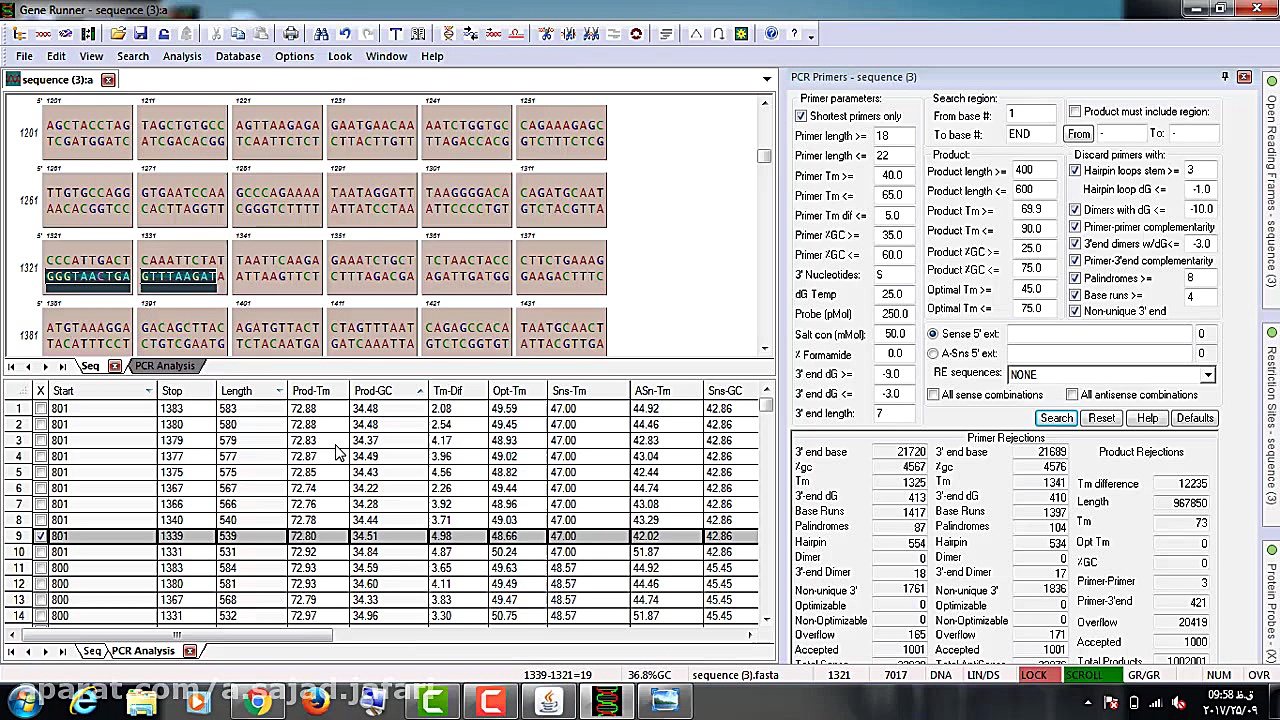
Task: Open the Options menu
Action: coord(294,56)
